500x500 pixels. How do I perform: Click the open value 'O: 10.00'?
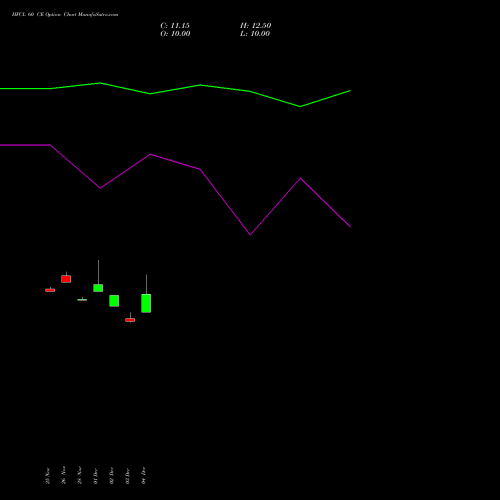[175, 34]
